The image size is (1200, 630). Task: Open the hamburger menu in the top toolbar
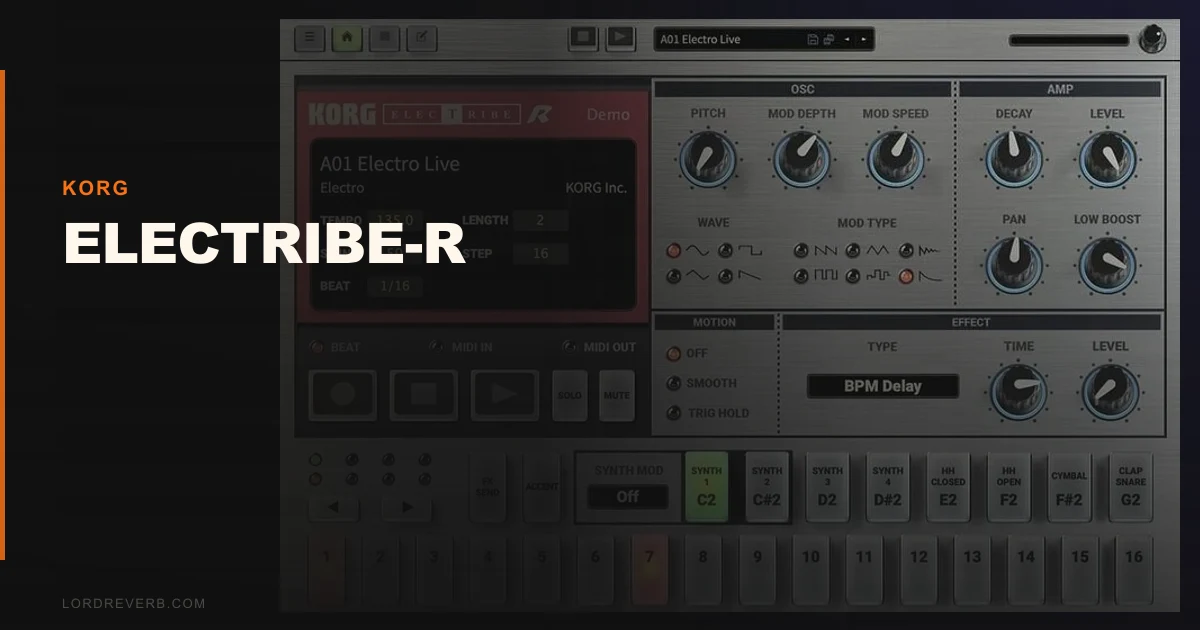(x=310, y=39)
